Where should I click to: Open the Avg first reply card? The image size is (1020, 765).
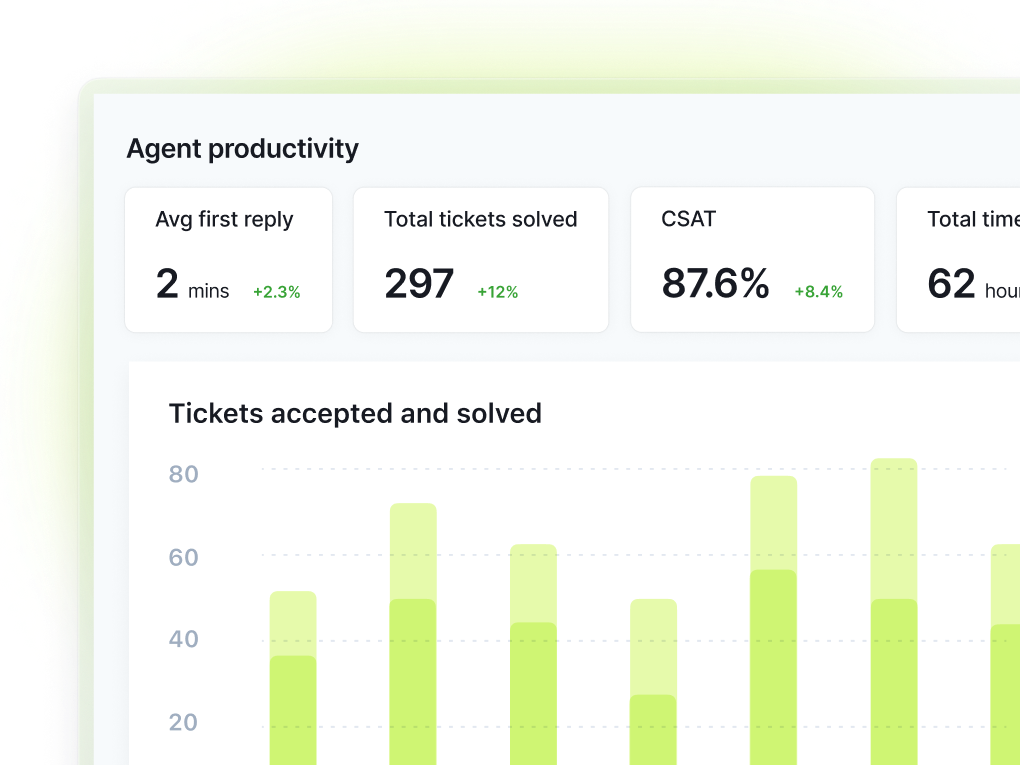point(228,259)
